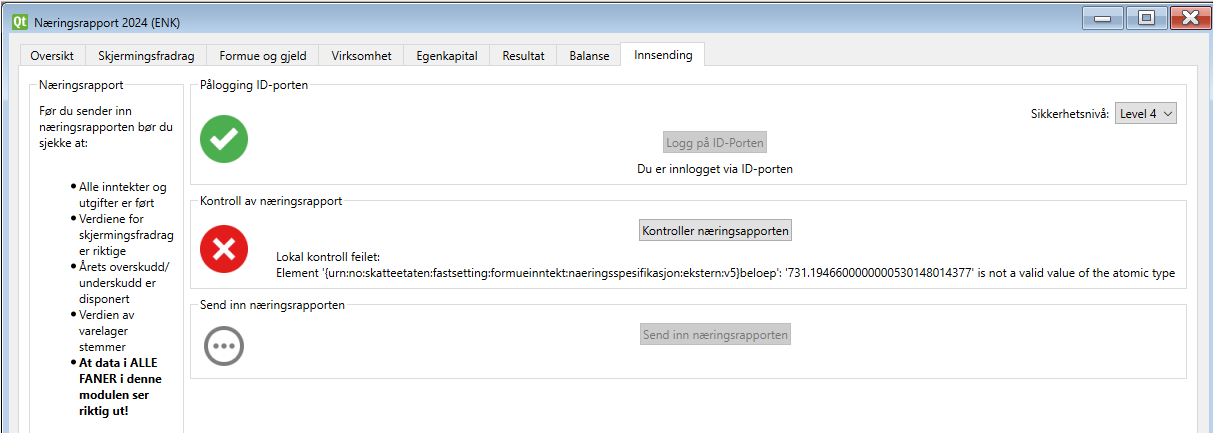
Task: Close the Næringsrapport 2024 window
Action: [x=1188, y=17]
